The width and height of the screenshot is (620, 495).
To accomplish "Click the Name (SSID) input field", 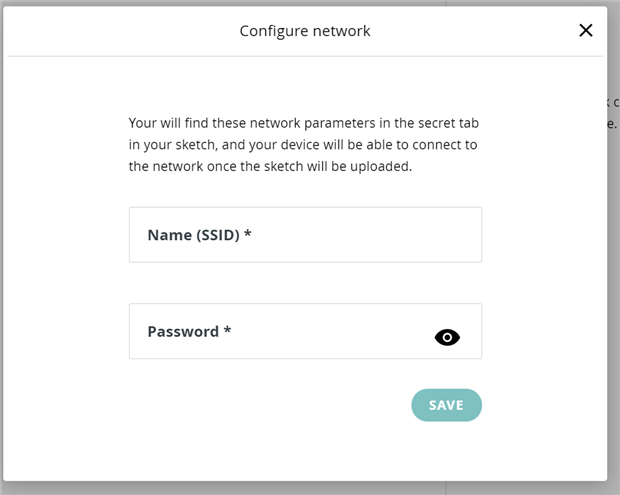I will point(305,235).
